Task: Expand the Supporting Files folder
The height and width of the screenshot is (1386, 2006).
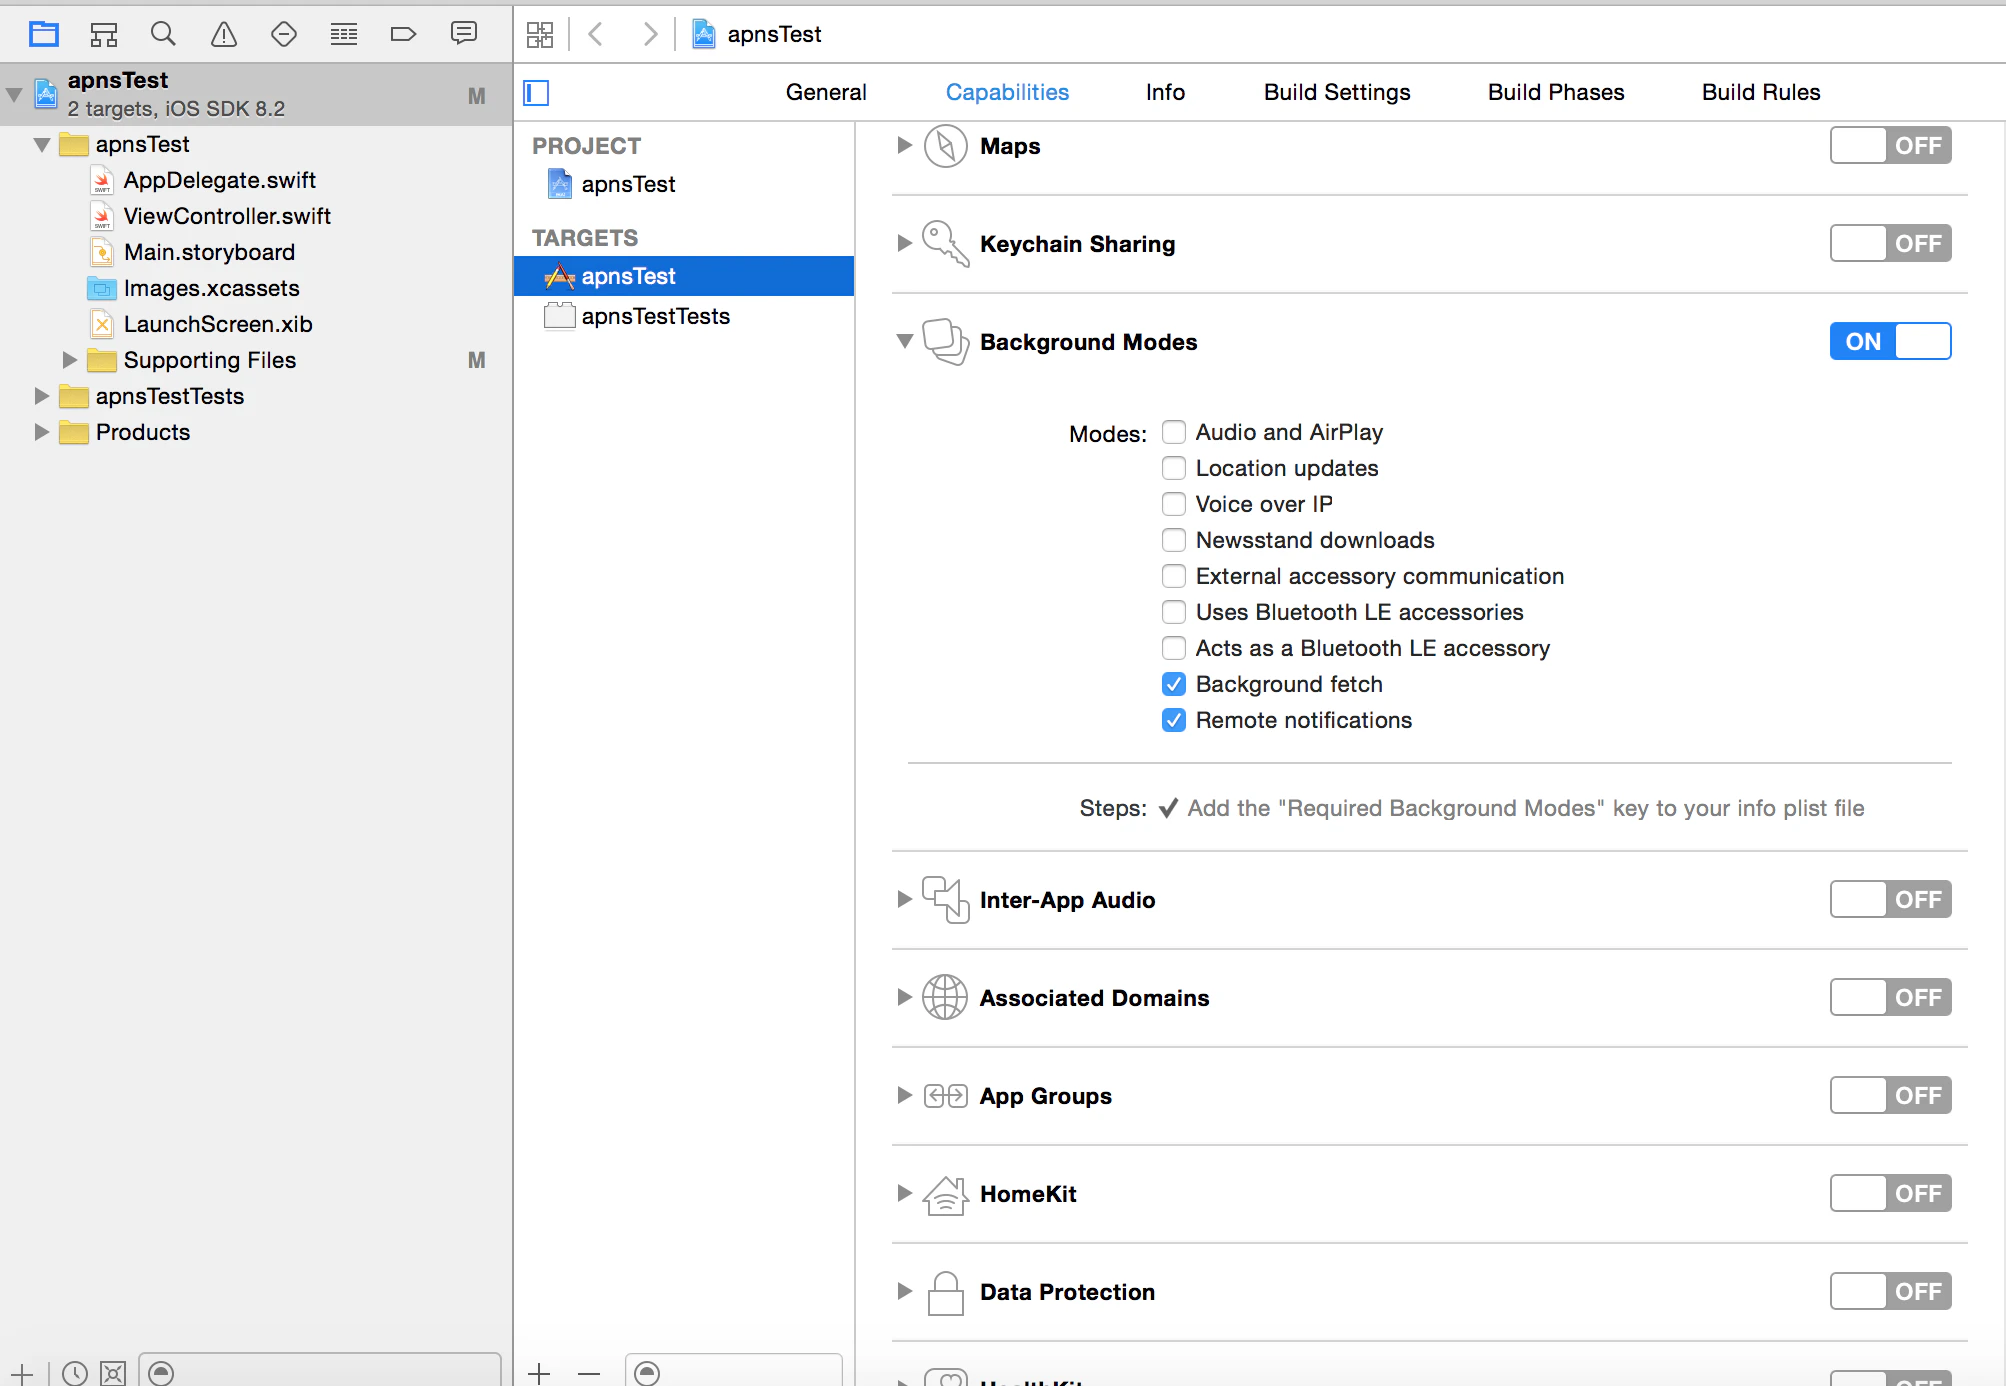Action: 70,360
